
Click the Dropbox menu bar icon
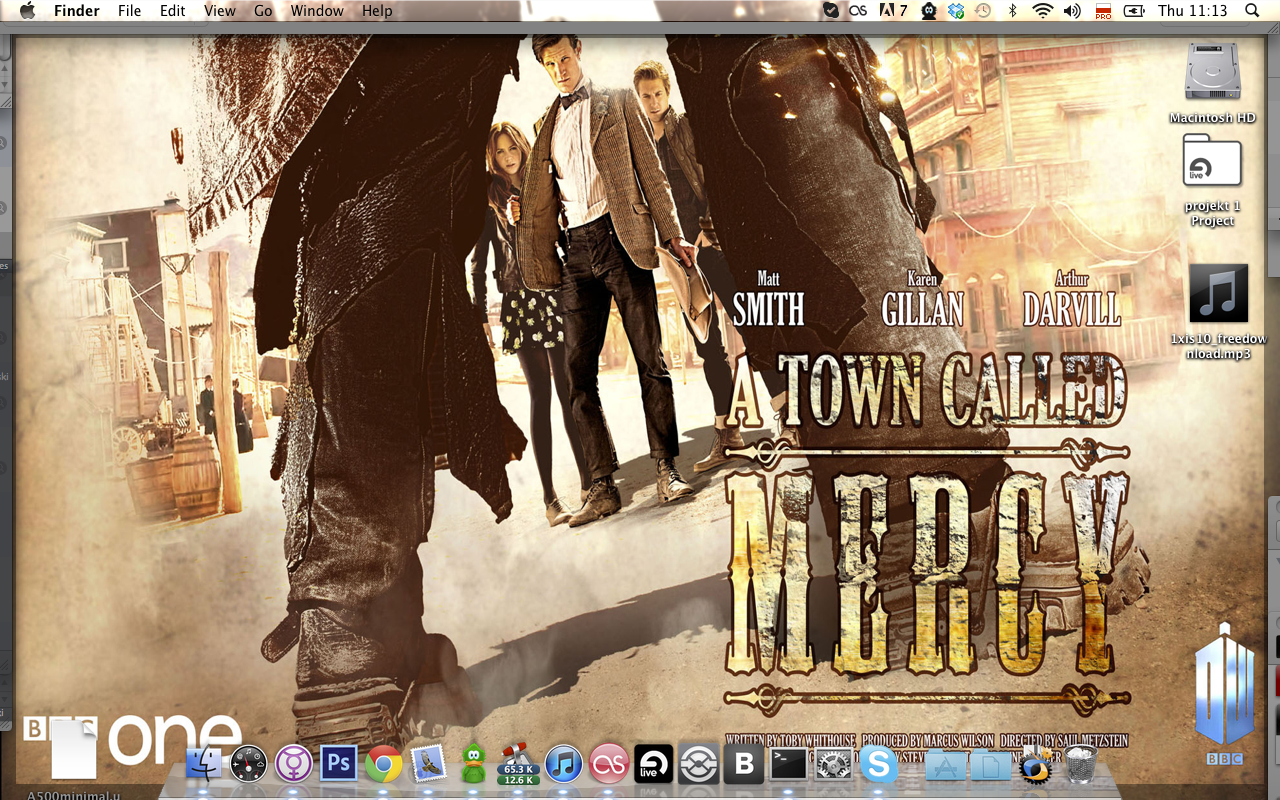coord(956,11)
